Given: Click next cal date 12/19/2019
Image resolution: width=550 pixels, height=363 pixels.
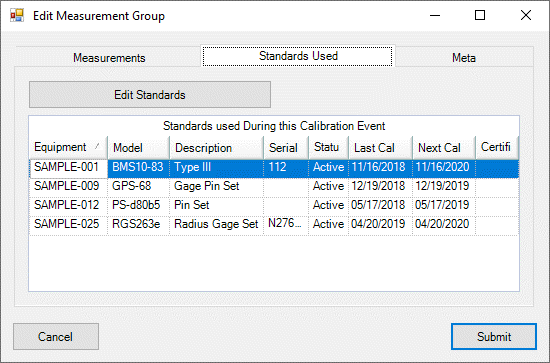Looking at the screenshot, I should 444,188.
